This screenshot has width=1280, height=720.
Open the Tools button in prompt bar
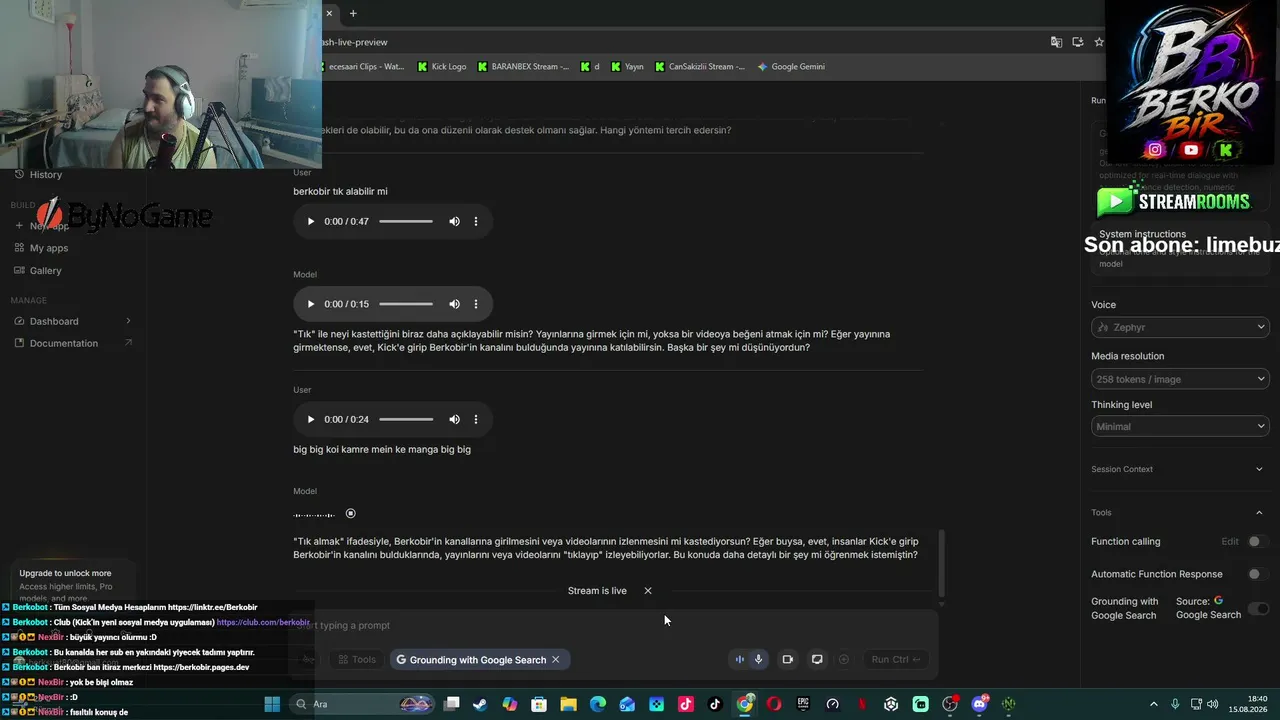pos(357,660)
